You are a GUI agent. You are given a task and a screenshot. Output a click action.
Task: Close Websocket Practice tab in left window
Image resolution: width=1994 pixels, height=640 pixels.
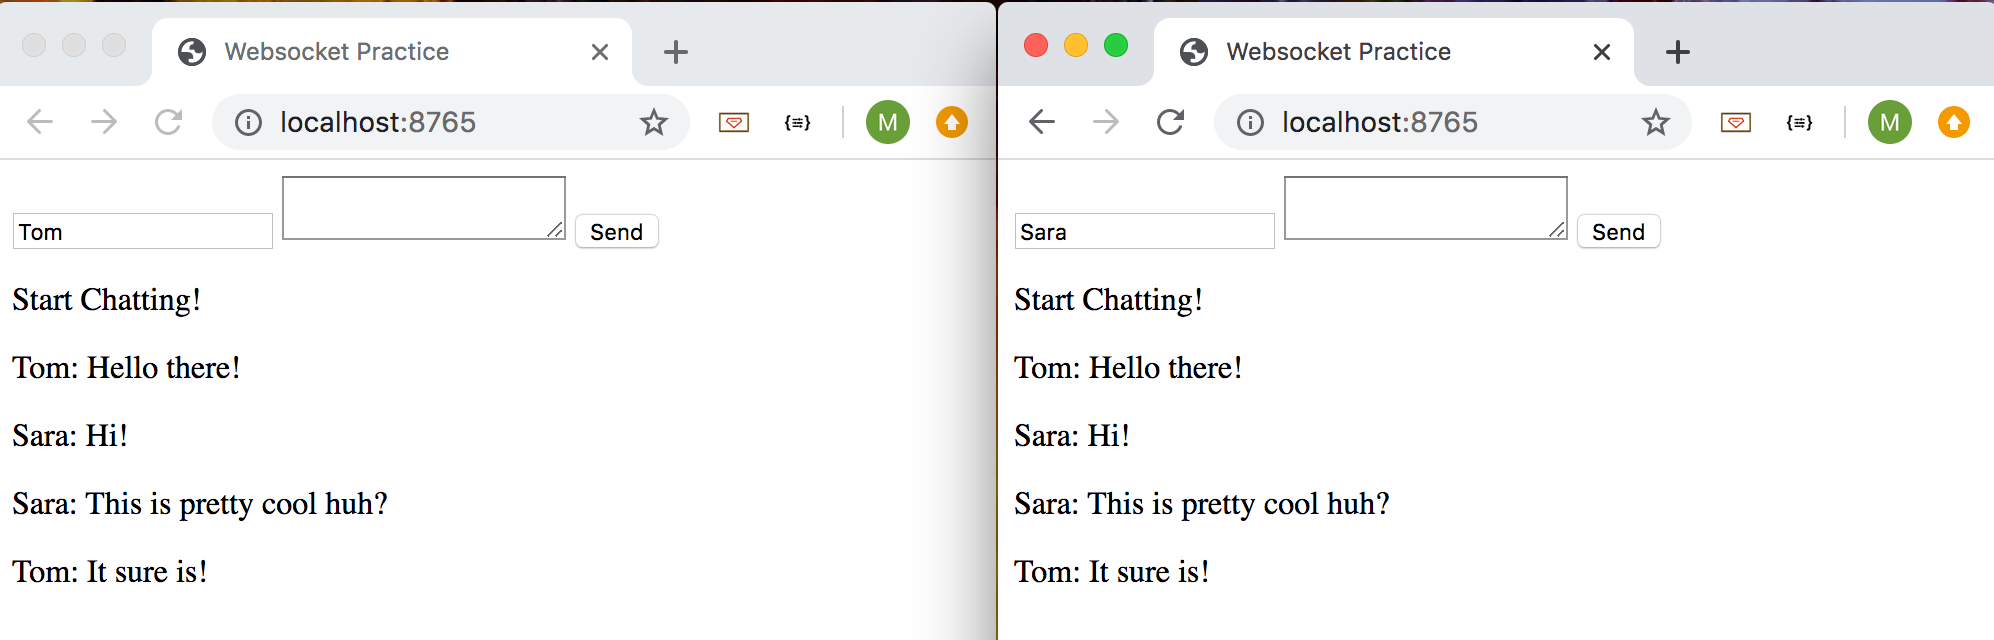(600, 52)
